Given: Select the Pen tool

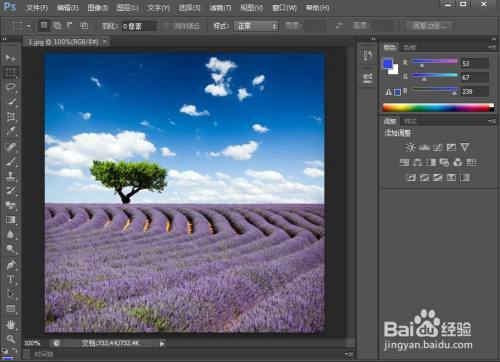Looking at the screenshot, I should pos(10,264).
